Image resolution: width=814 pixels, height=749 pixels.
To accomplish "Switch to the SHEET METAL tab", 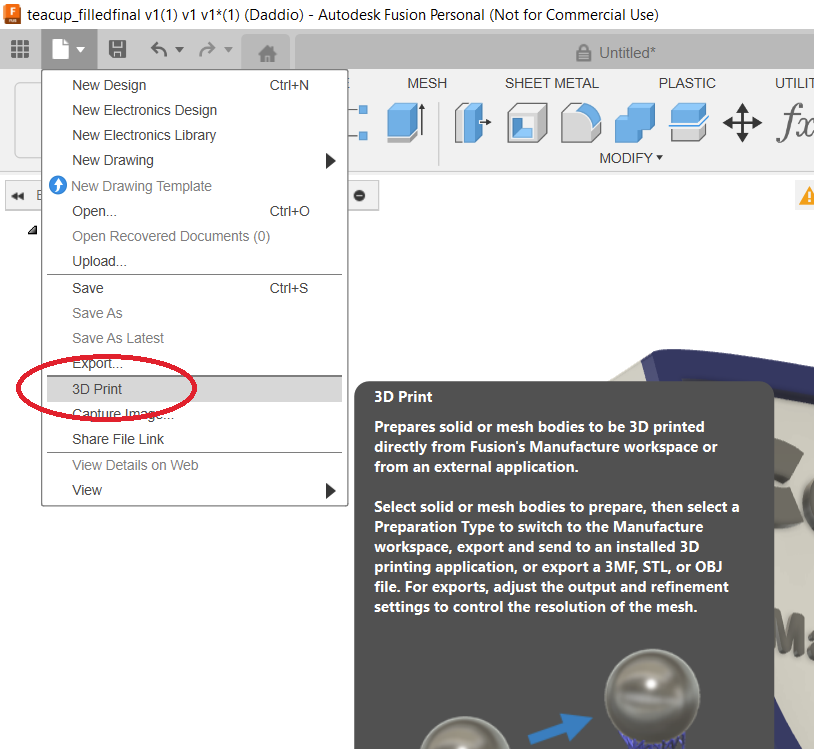I will (x=552, y=83).
